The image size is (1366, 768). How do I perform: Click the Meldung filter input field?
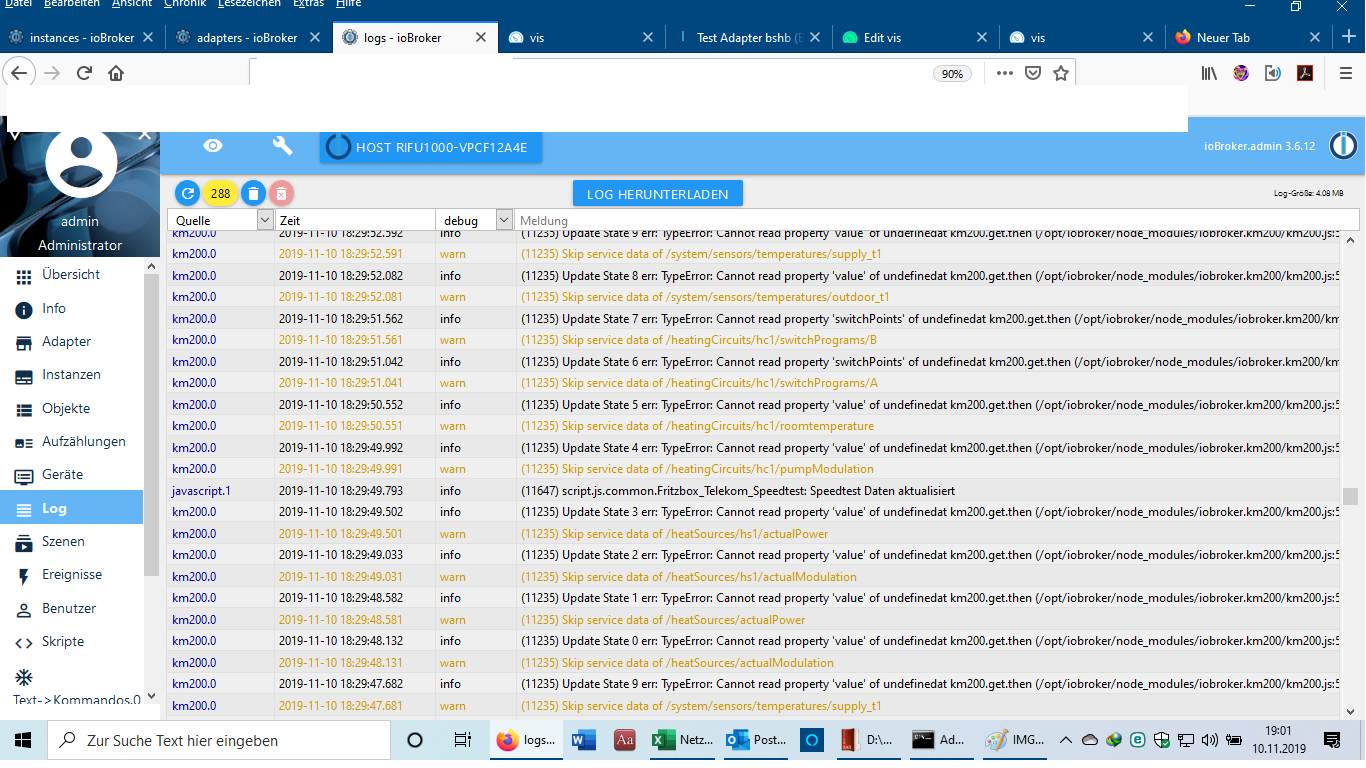pyautogui.click(x=938, y=220)
